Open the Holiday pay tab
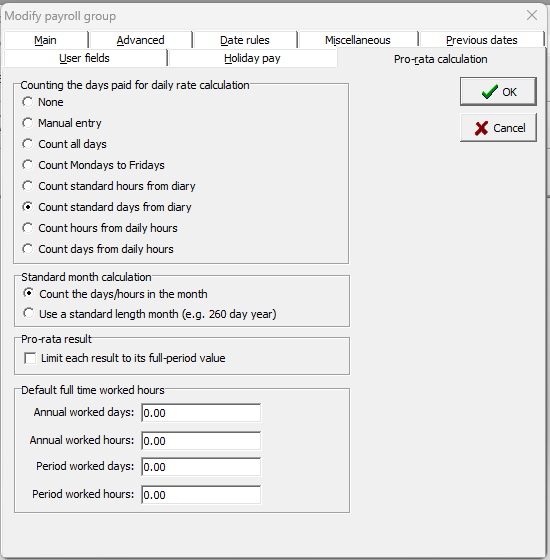The image size is (550, 560). tap(252, 58)
